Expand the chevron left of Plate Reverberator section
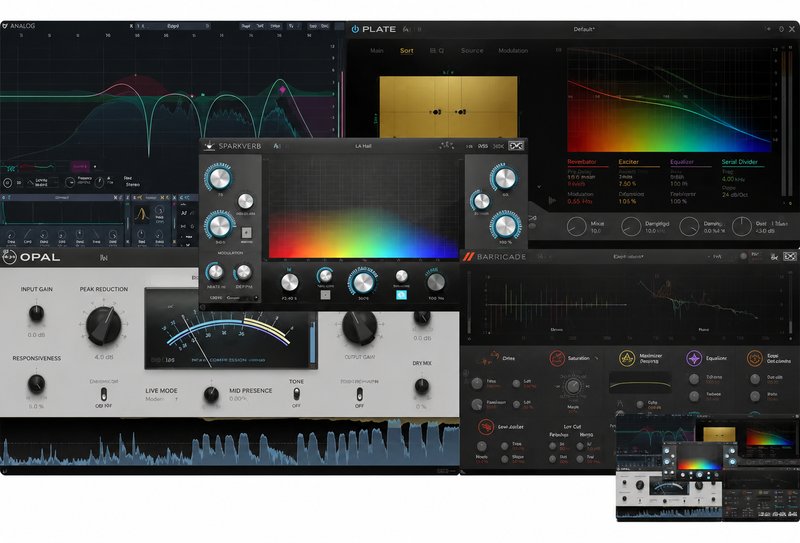Viewport: 800px width, 543px height. click(x=539, y=187)
